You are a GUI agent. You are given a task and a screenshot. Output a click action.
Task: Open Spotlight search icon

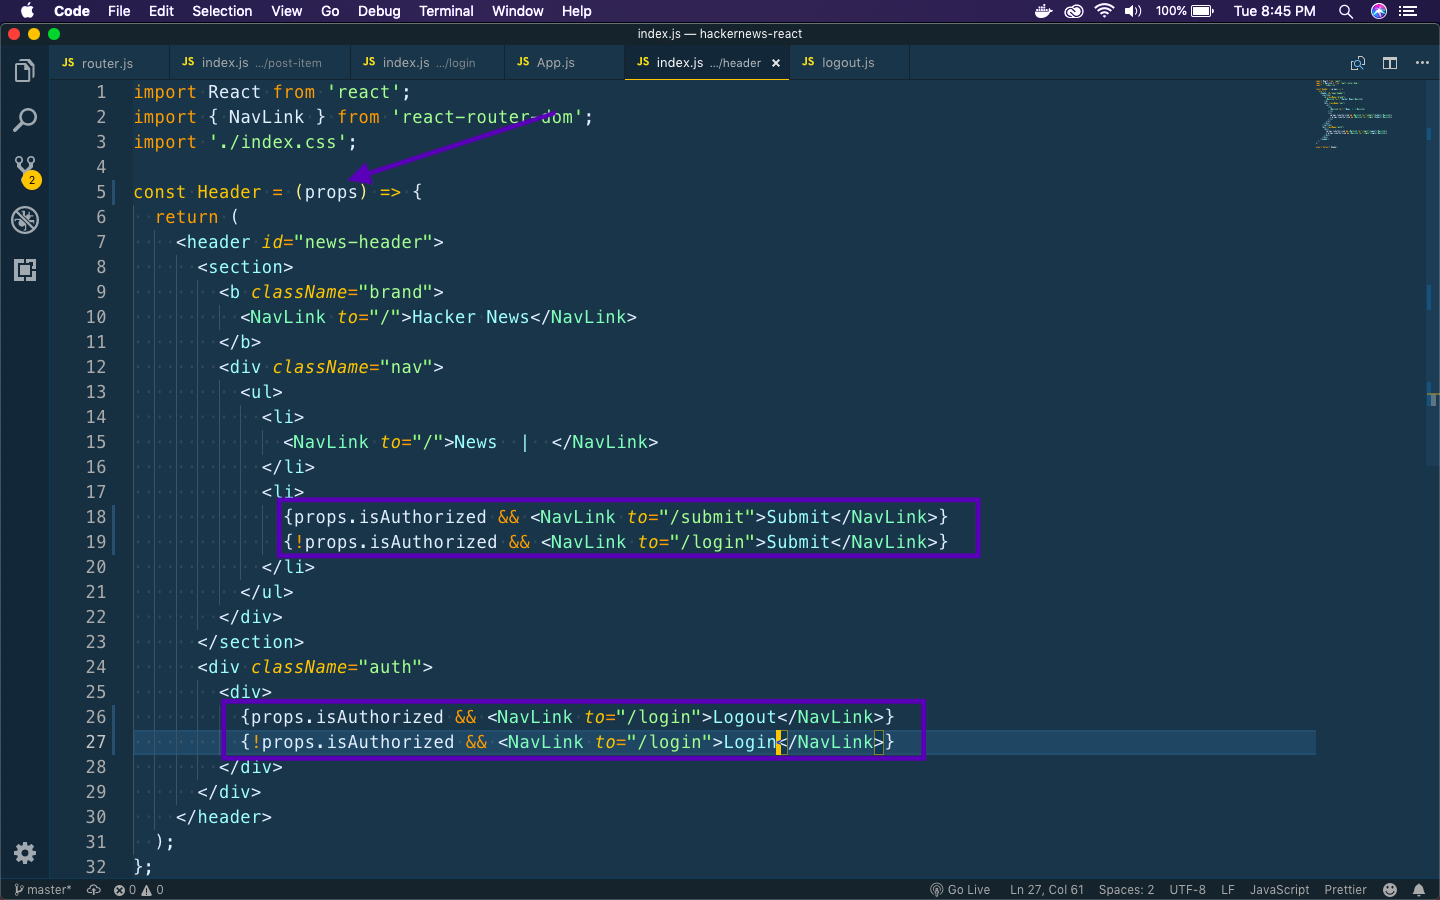pos(1346,11)
